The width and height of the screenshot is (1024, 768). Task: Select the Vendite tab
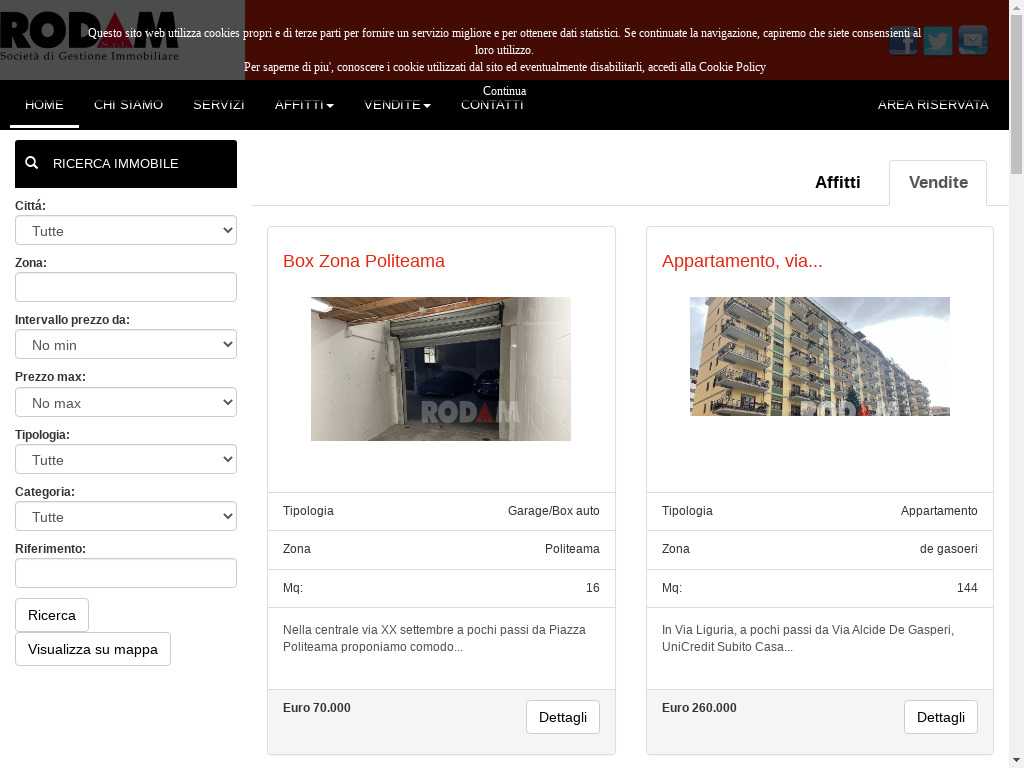(938, 182)
